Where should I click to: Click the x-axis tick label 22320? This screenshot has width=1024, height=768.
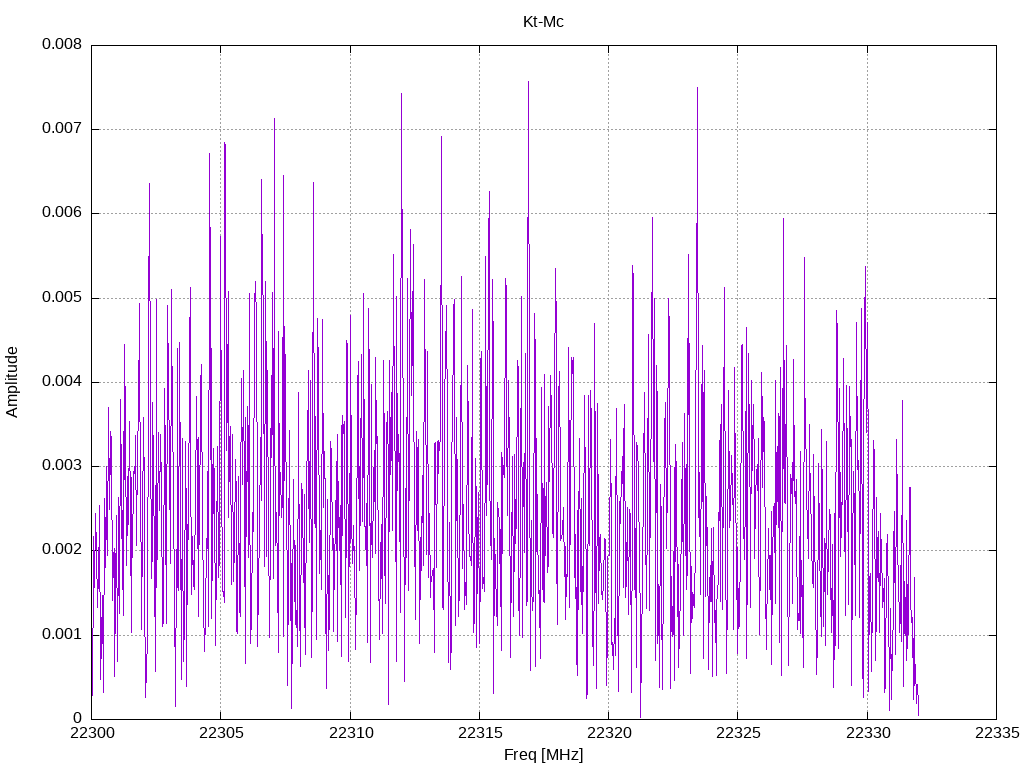pyautogui.click(x=609, y=733)
